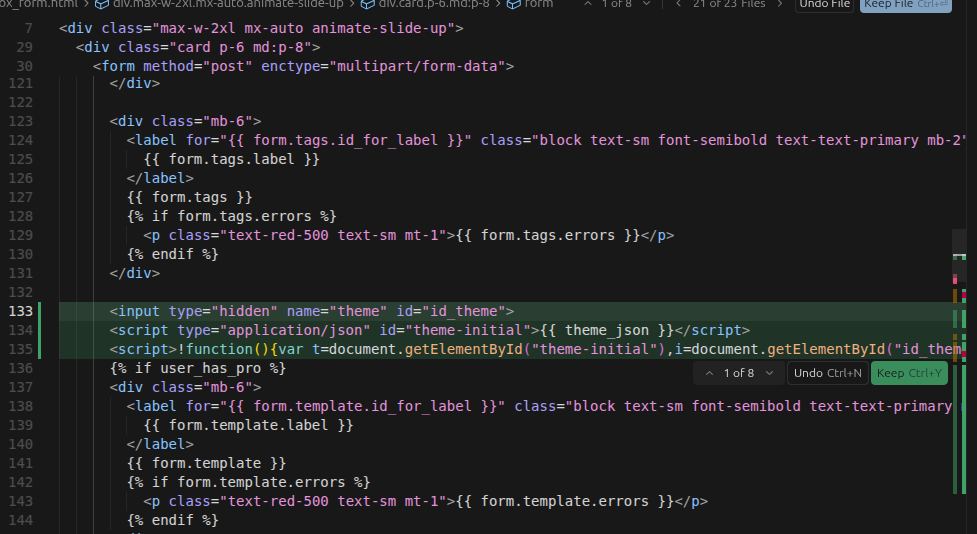Open the 'div.card.p-6.md:p-8' breadcrumb dropdown
Viewport: 977px width, 534px height.
click(x=434, y=4)
